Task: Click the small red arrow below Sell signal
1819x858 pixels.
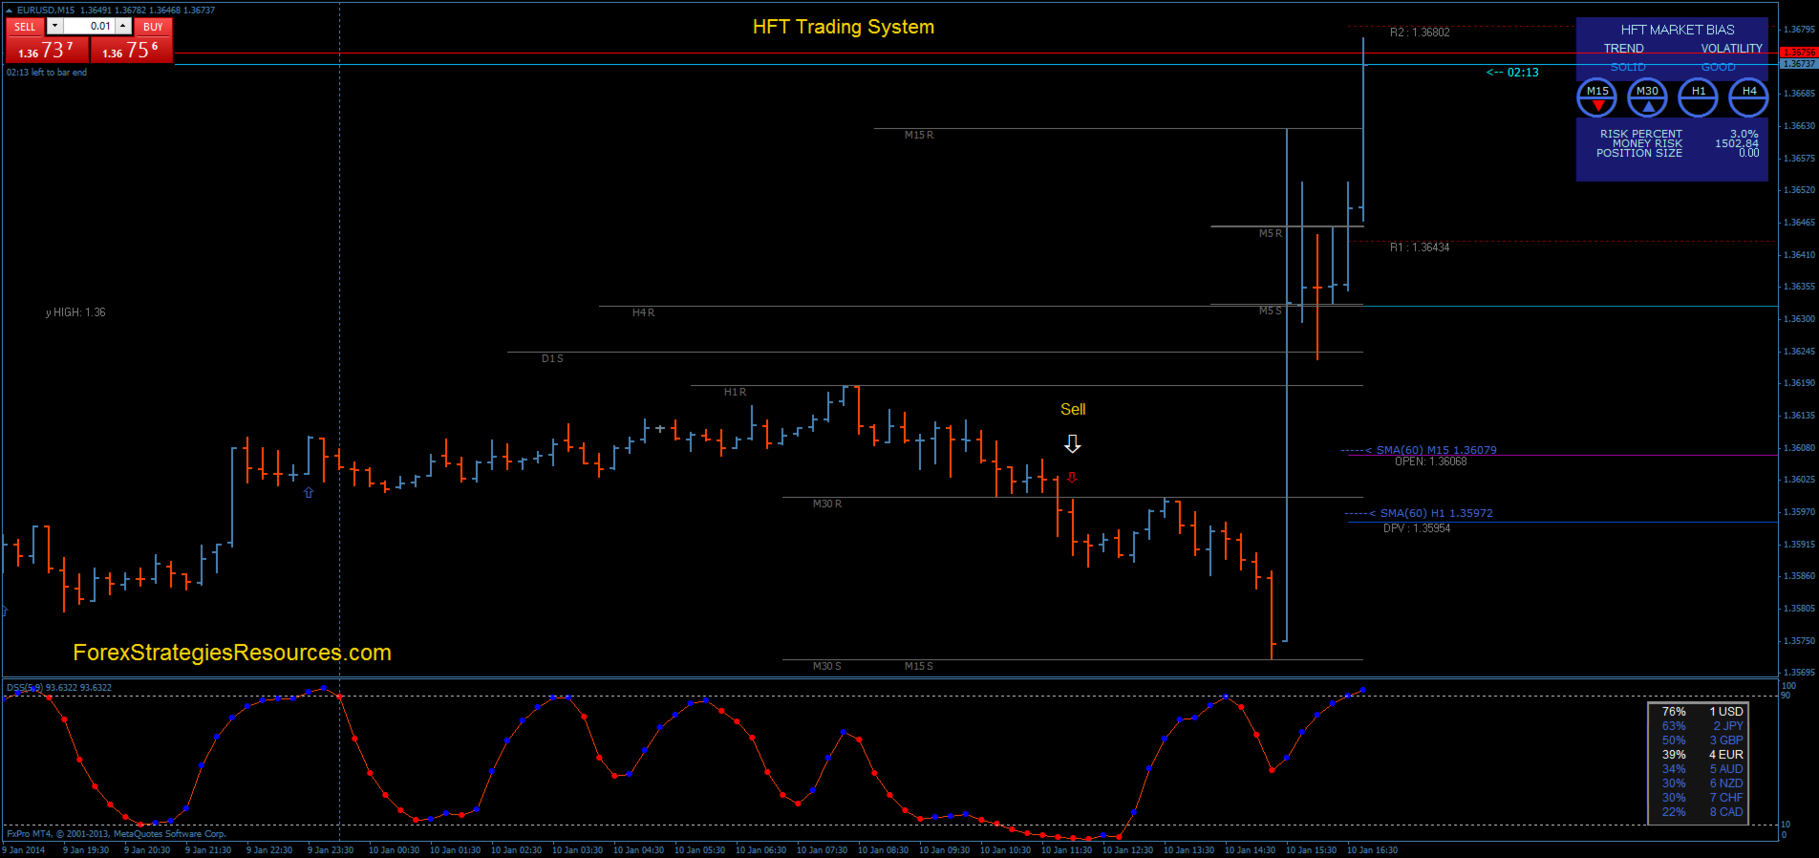Action: [1072, 478]
